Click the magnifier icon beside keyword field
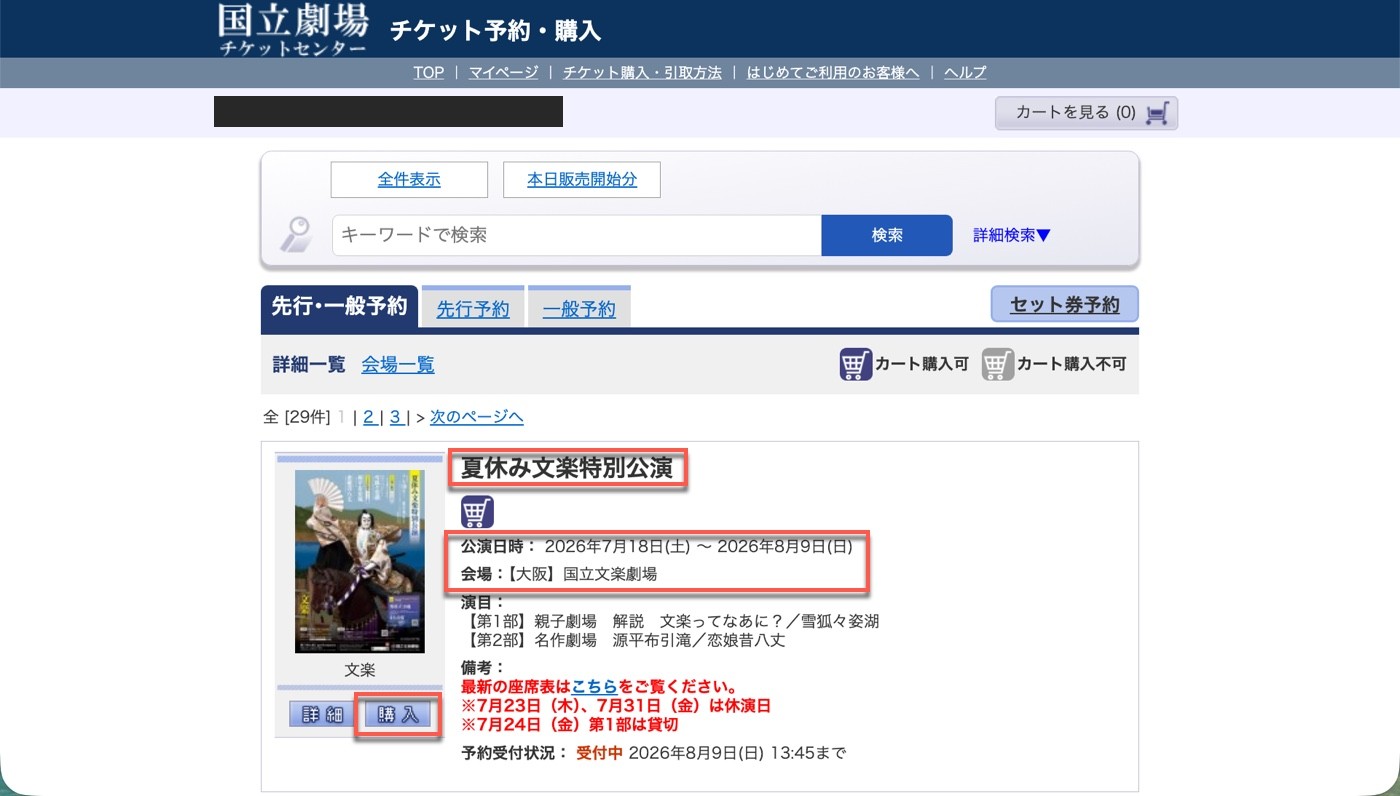This screenshot has width=1400, height=796. pyautogui.click(x=296, y=235)
